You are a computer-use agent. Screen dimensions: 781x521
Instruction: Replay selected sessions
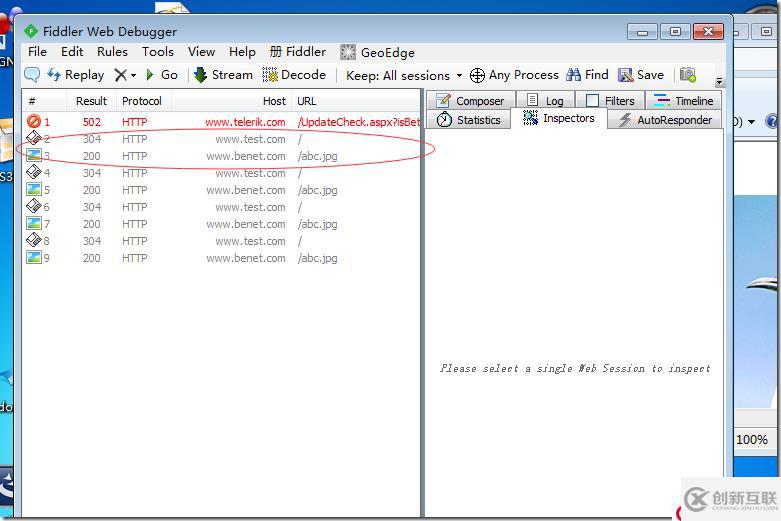[76, 75]
